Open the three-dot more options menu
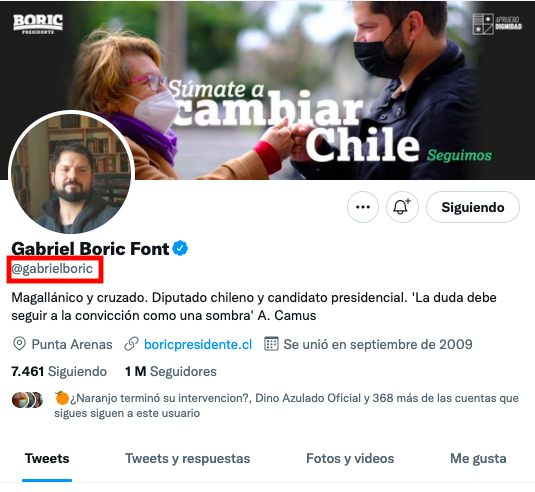This screenshot has width=535, height=492. point(363,207)
